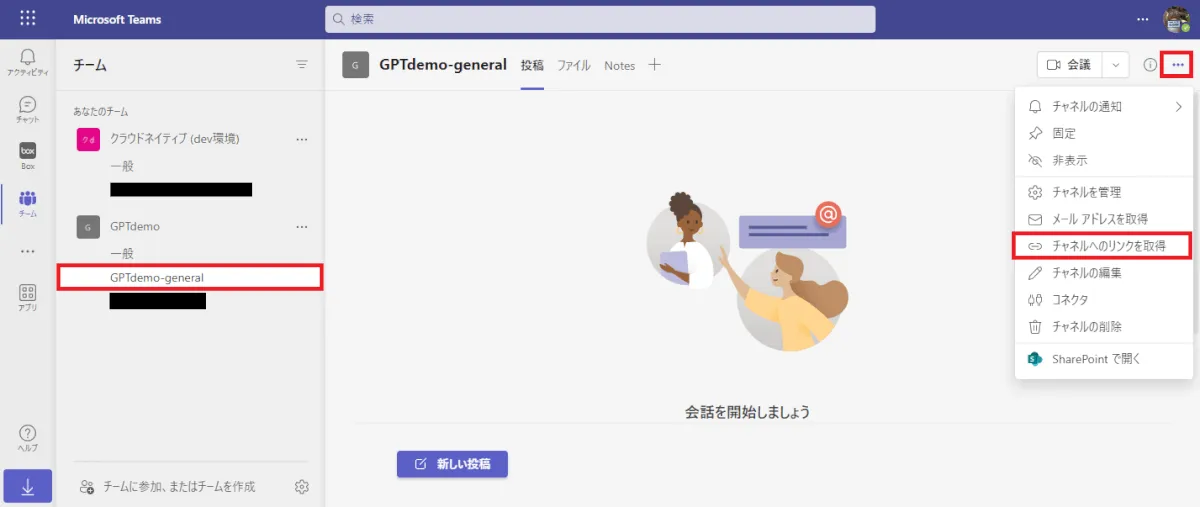The width and height of the screenshot is (1200, 507).
Task: Open settings and more ellipsis in title bar
Action: [x=1143, y=19]
